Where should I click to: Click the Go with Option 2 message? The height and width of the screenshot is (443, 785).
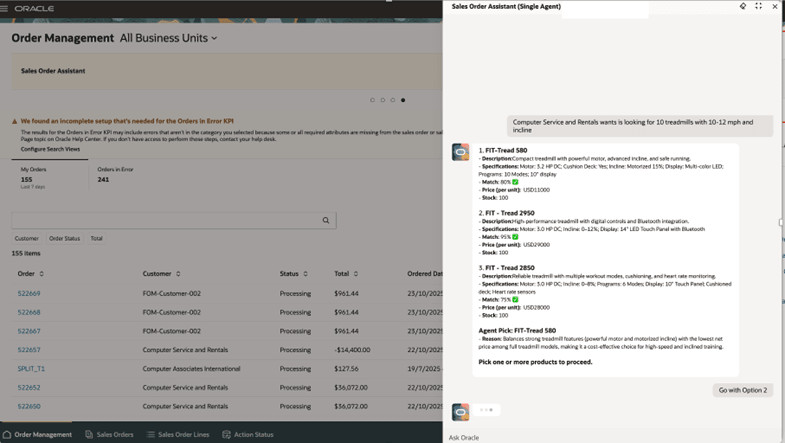(743, 390)
